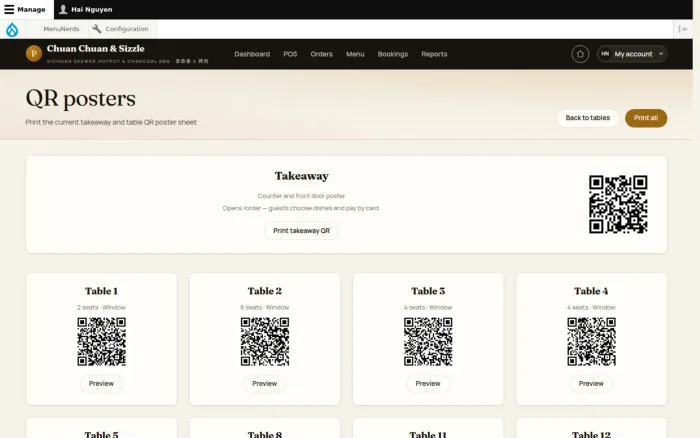Click Back to tables button
700x438 pixels.
(x=588, y=118)
